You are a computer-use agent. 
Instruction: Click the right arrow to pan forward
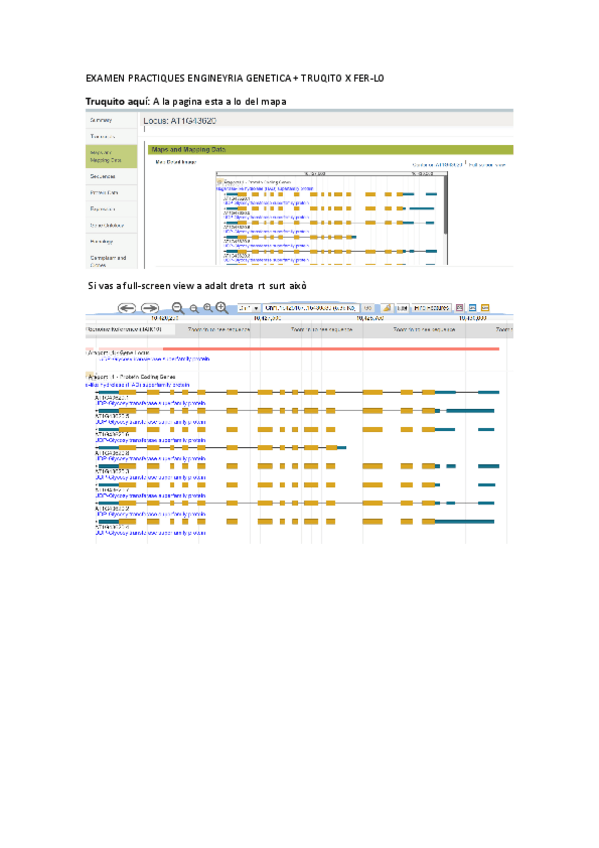point(150,308)
